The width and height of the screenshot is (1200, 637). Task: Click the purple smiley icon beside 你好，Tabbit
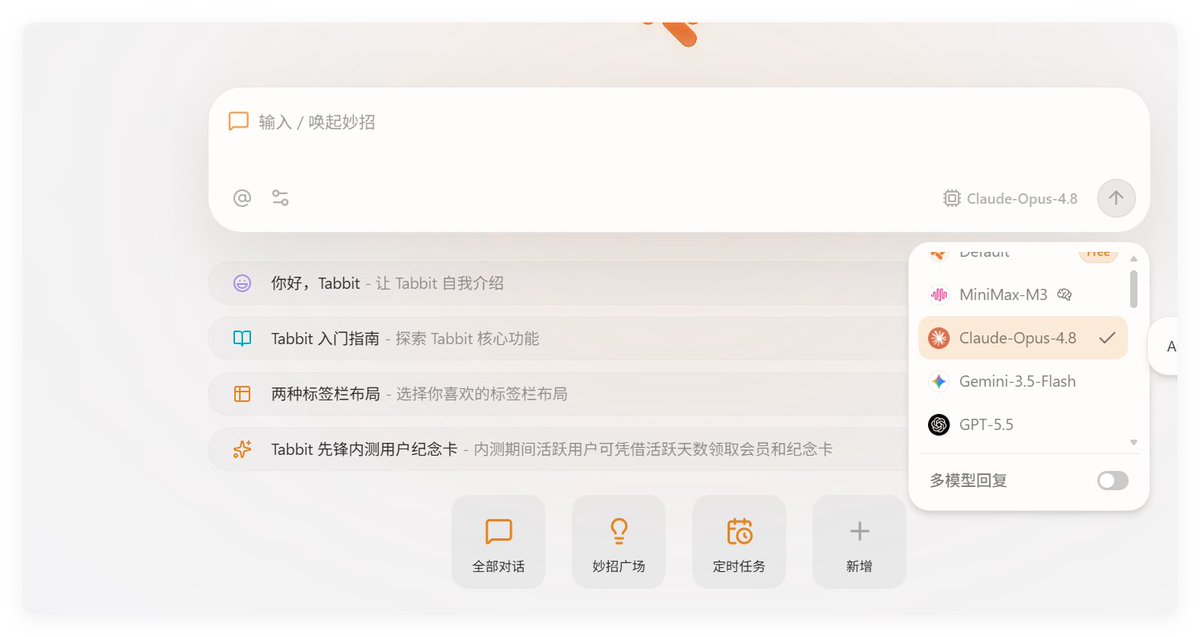pyautogui.click(x=242, y=283)
